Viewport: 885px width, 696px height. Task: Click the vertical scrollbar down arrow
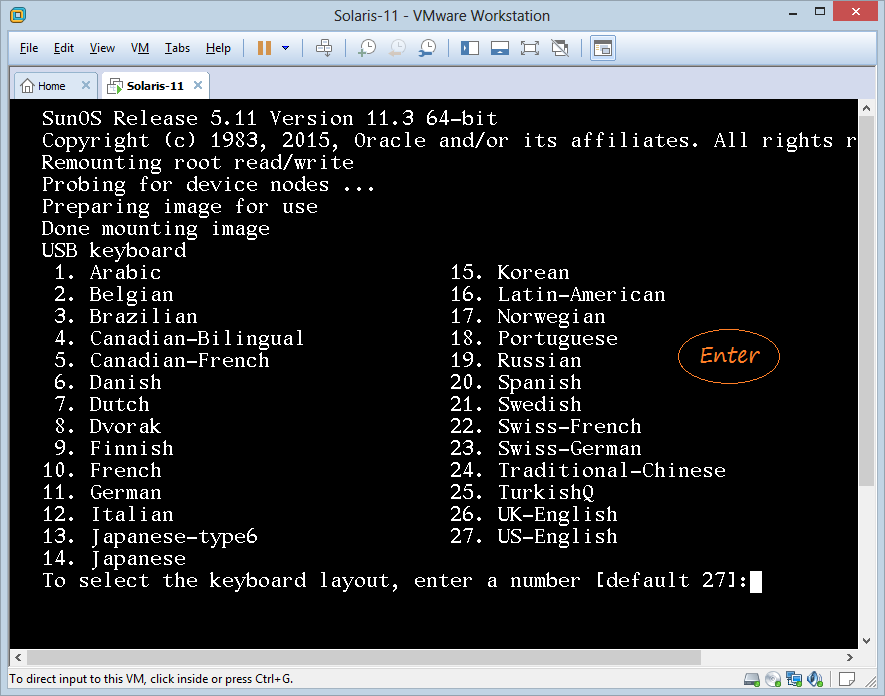pos(866,641)
